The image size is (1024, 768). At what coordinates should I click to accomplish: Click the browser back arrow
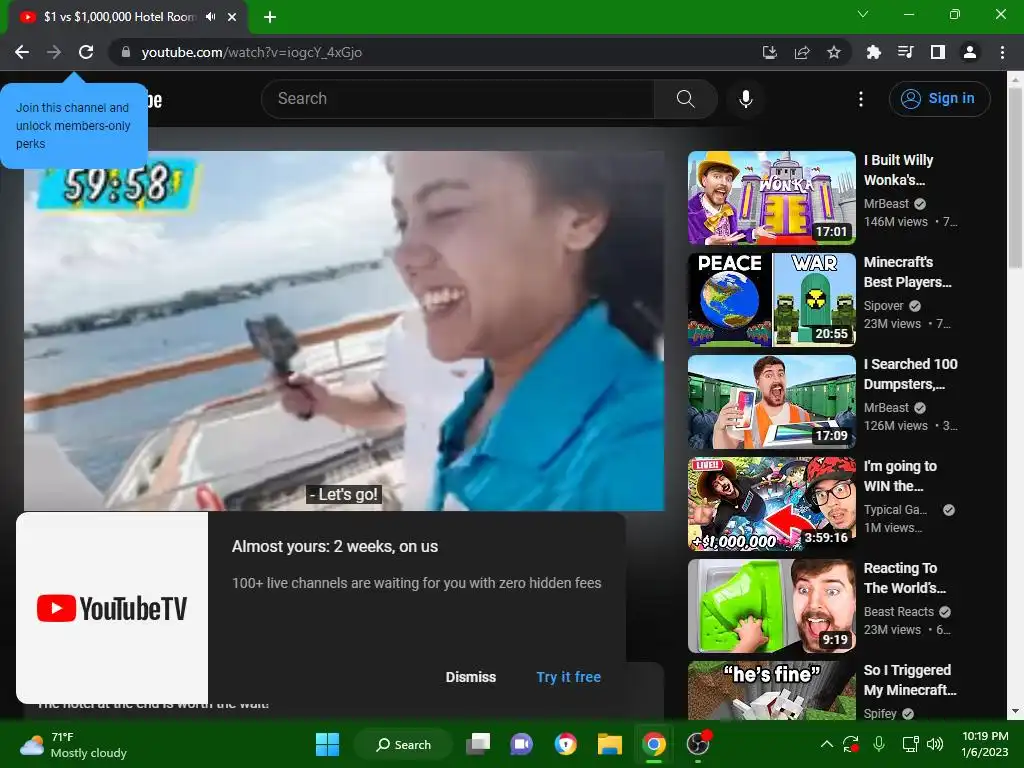click(22, 52)
